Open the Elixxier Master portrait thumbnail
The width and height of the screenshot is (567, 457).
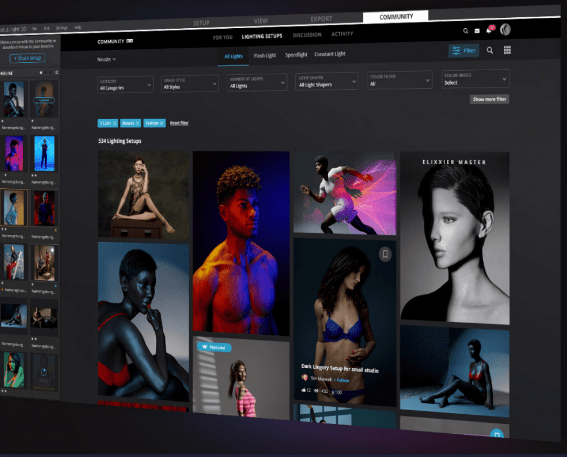pos(455,238)
